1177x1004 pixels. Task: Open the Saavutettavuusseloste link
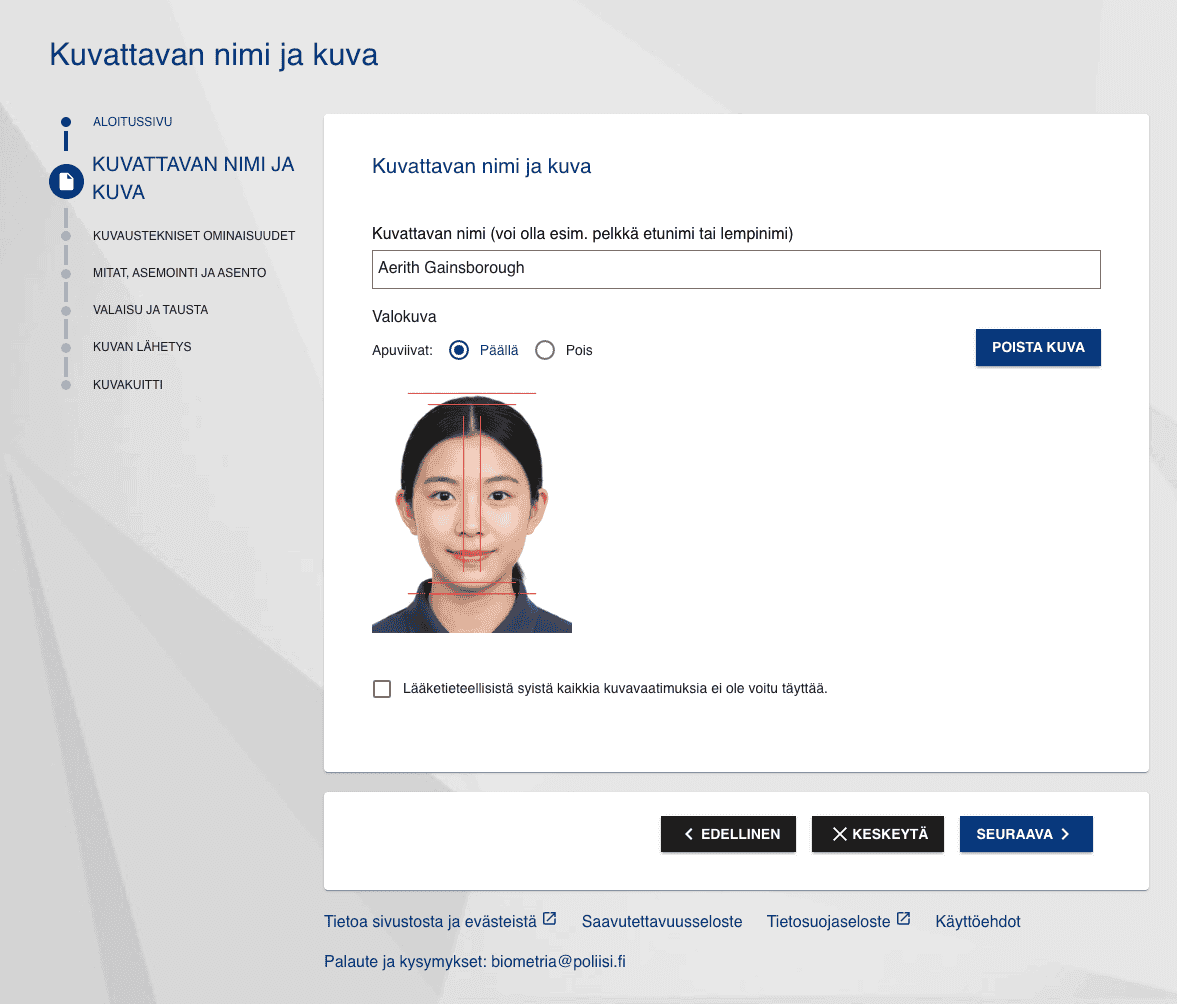(661, 922)
